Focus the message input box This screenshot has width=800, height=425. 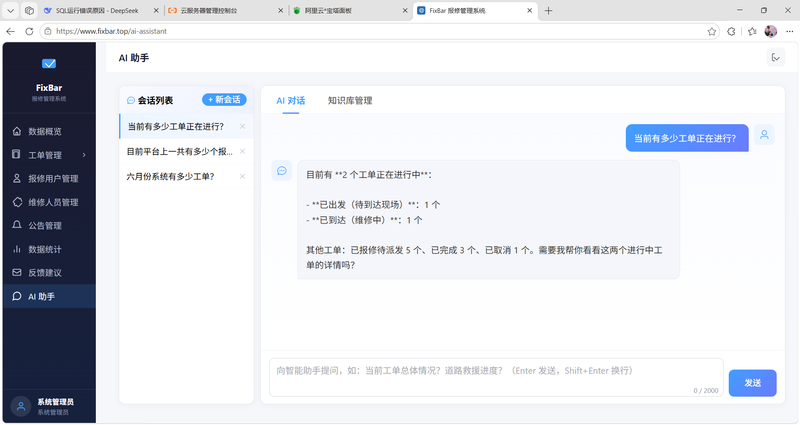(496, 377)
